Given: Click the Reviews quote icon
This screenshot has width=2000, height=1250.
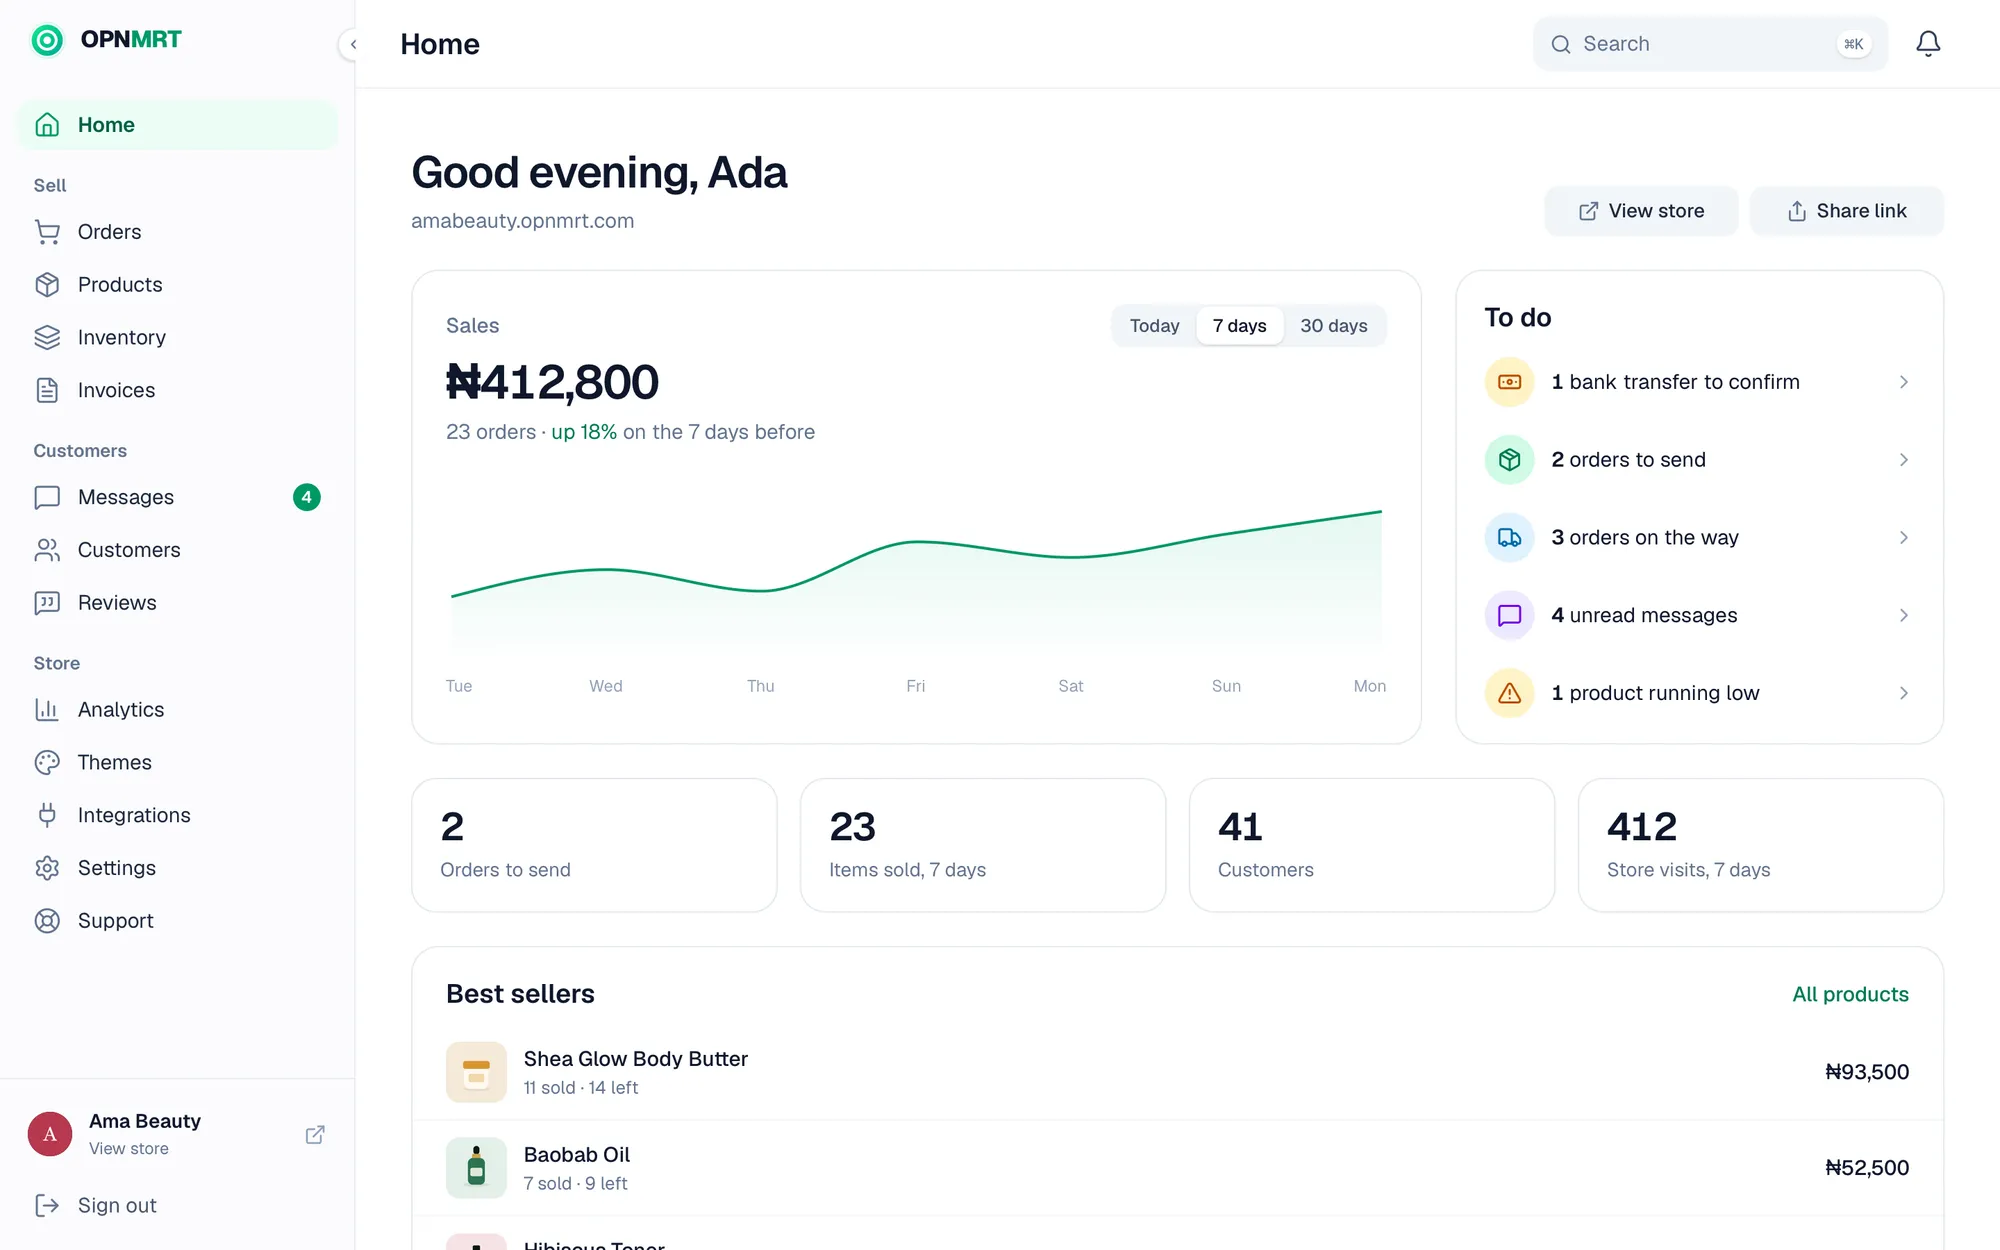Looking at the screenshot, I should (47, 603).
